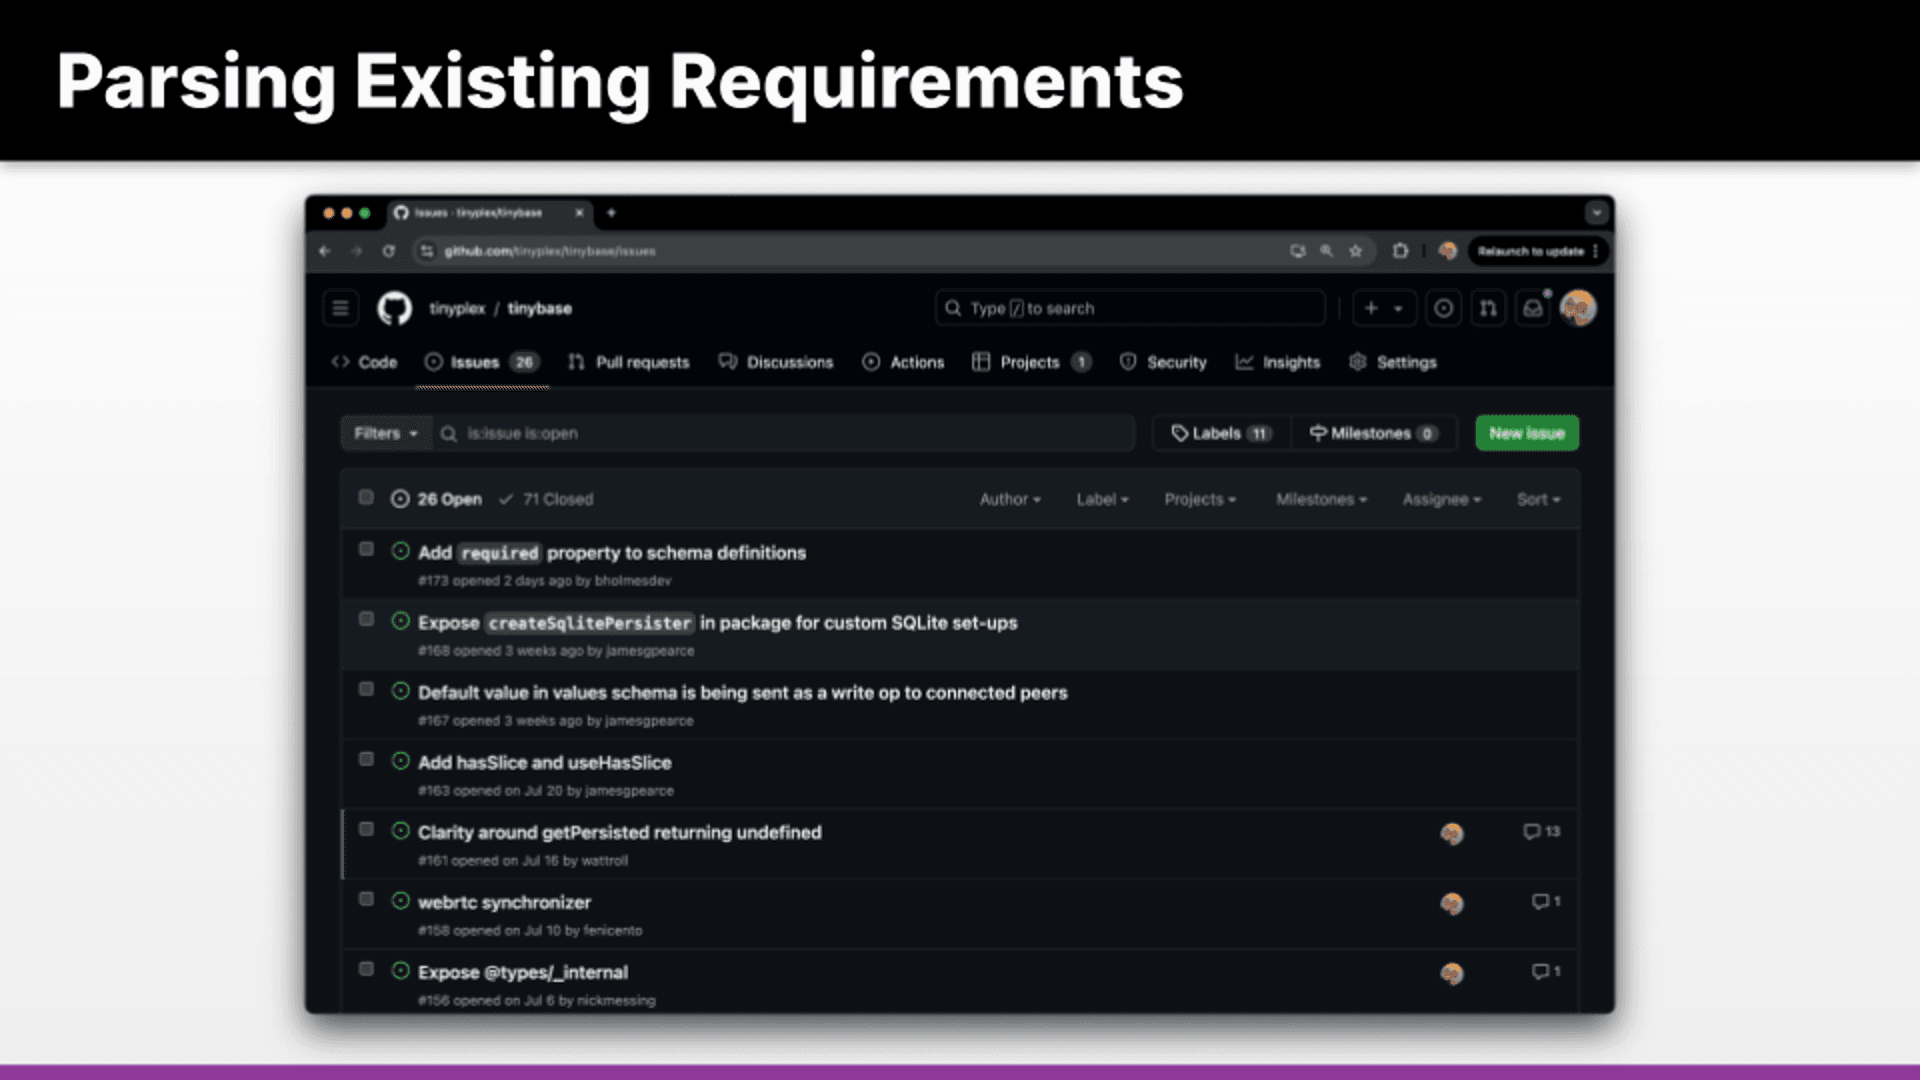
Task: Open Milestones 0 button
Action: click(x=1373, y=433)
